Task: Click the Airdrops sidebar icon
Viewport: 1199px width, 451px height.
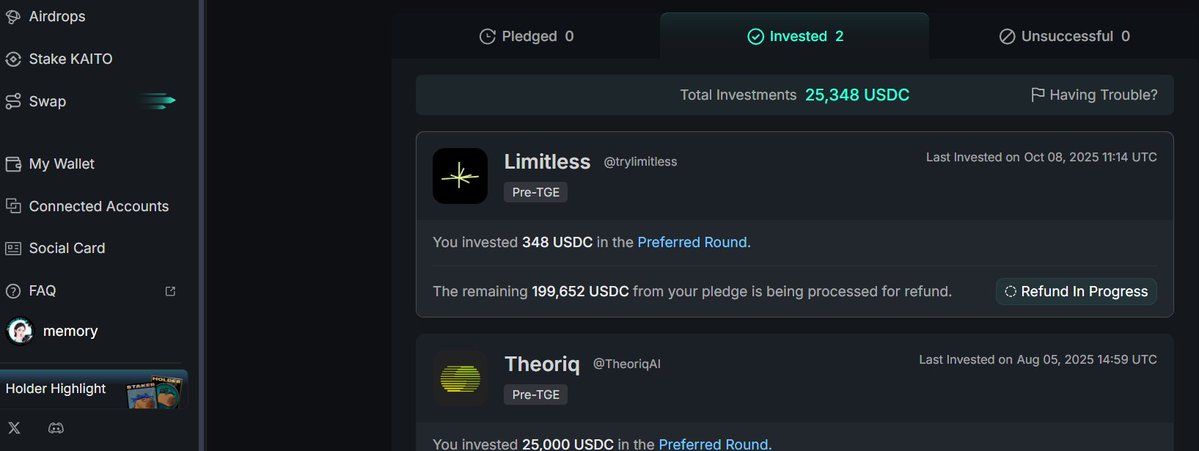Action: click(13, 17)
